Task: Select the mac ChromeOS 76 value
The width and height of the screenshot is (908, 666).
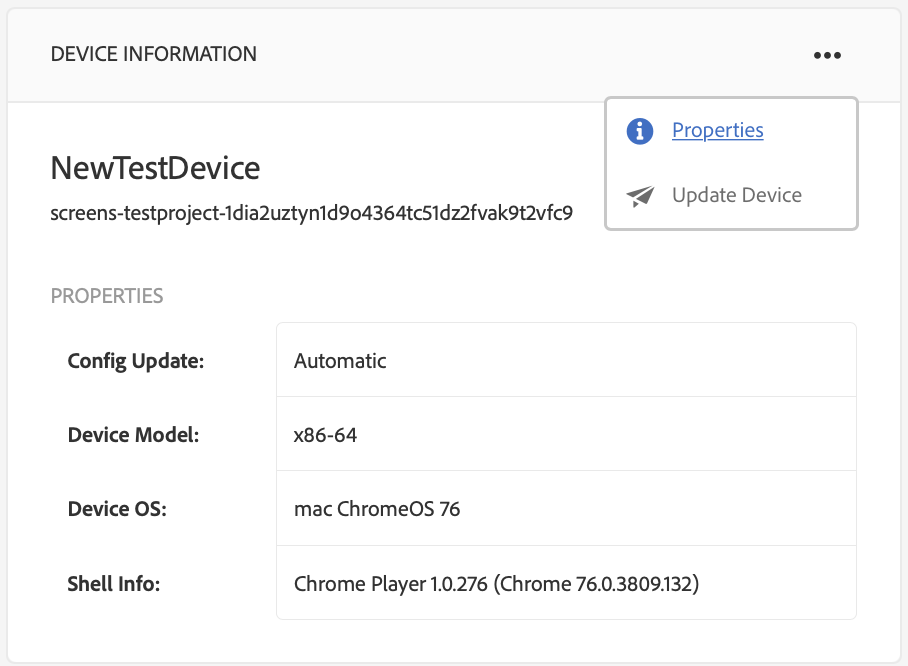Action: (377, 509)
